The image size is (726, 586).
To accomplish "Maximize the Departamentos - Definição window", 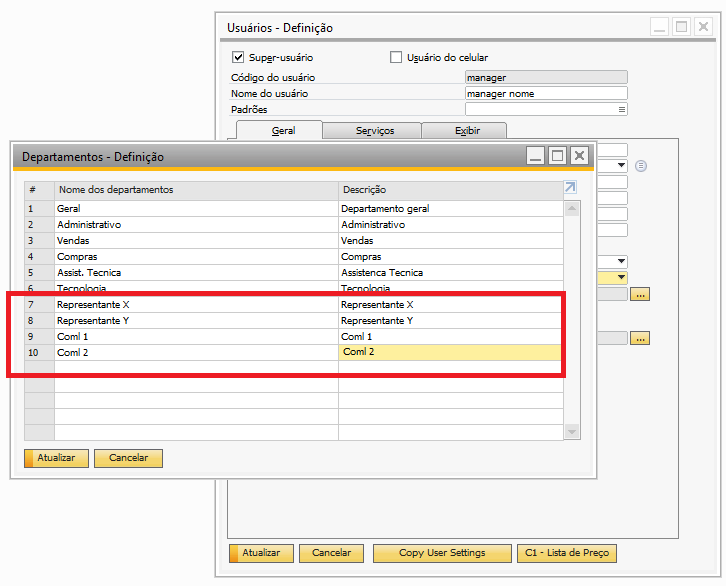I will pyautogui.click(x=557, y=155).
